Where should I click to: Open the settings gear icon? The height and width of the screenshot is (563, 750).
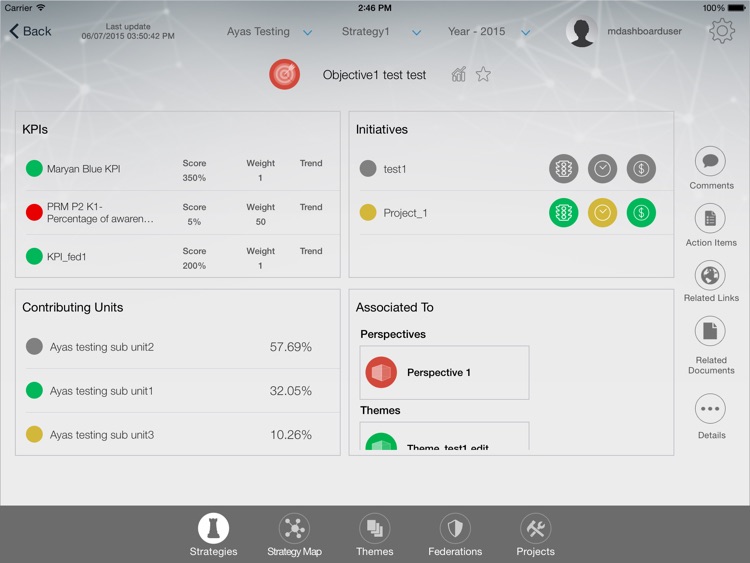(x=722, y=31)
